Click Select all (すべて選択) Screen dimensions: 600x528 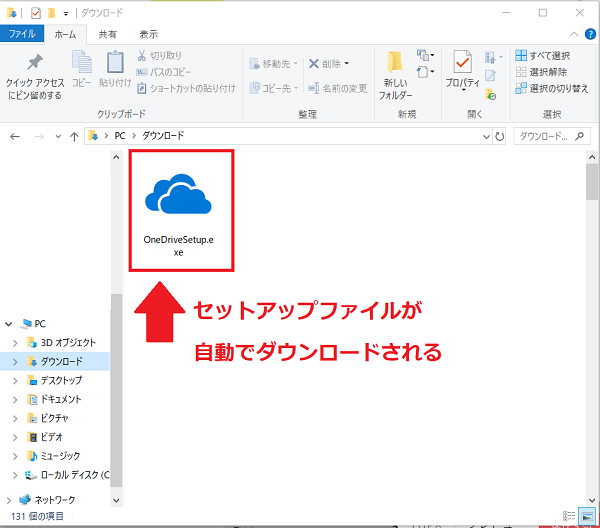[x=542, y=55]
